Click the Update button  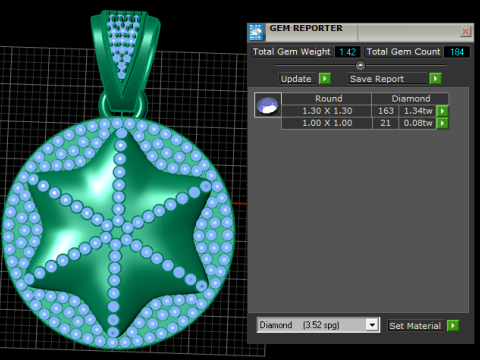(297, 79)
